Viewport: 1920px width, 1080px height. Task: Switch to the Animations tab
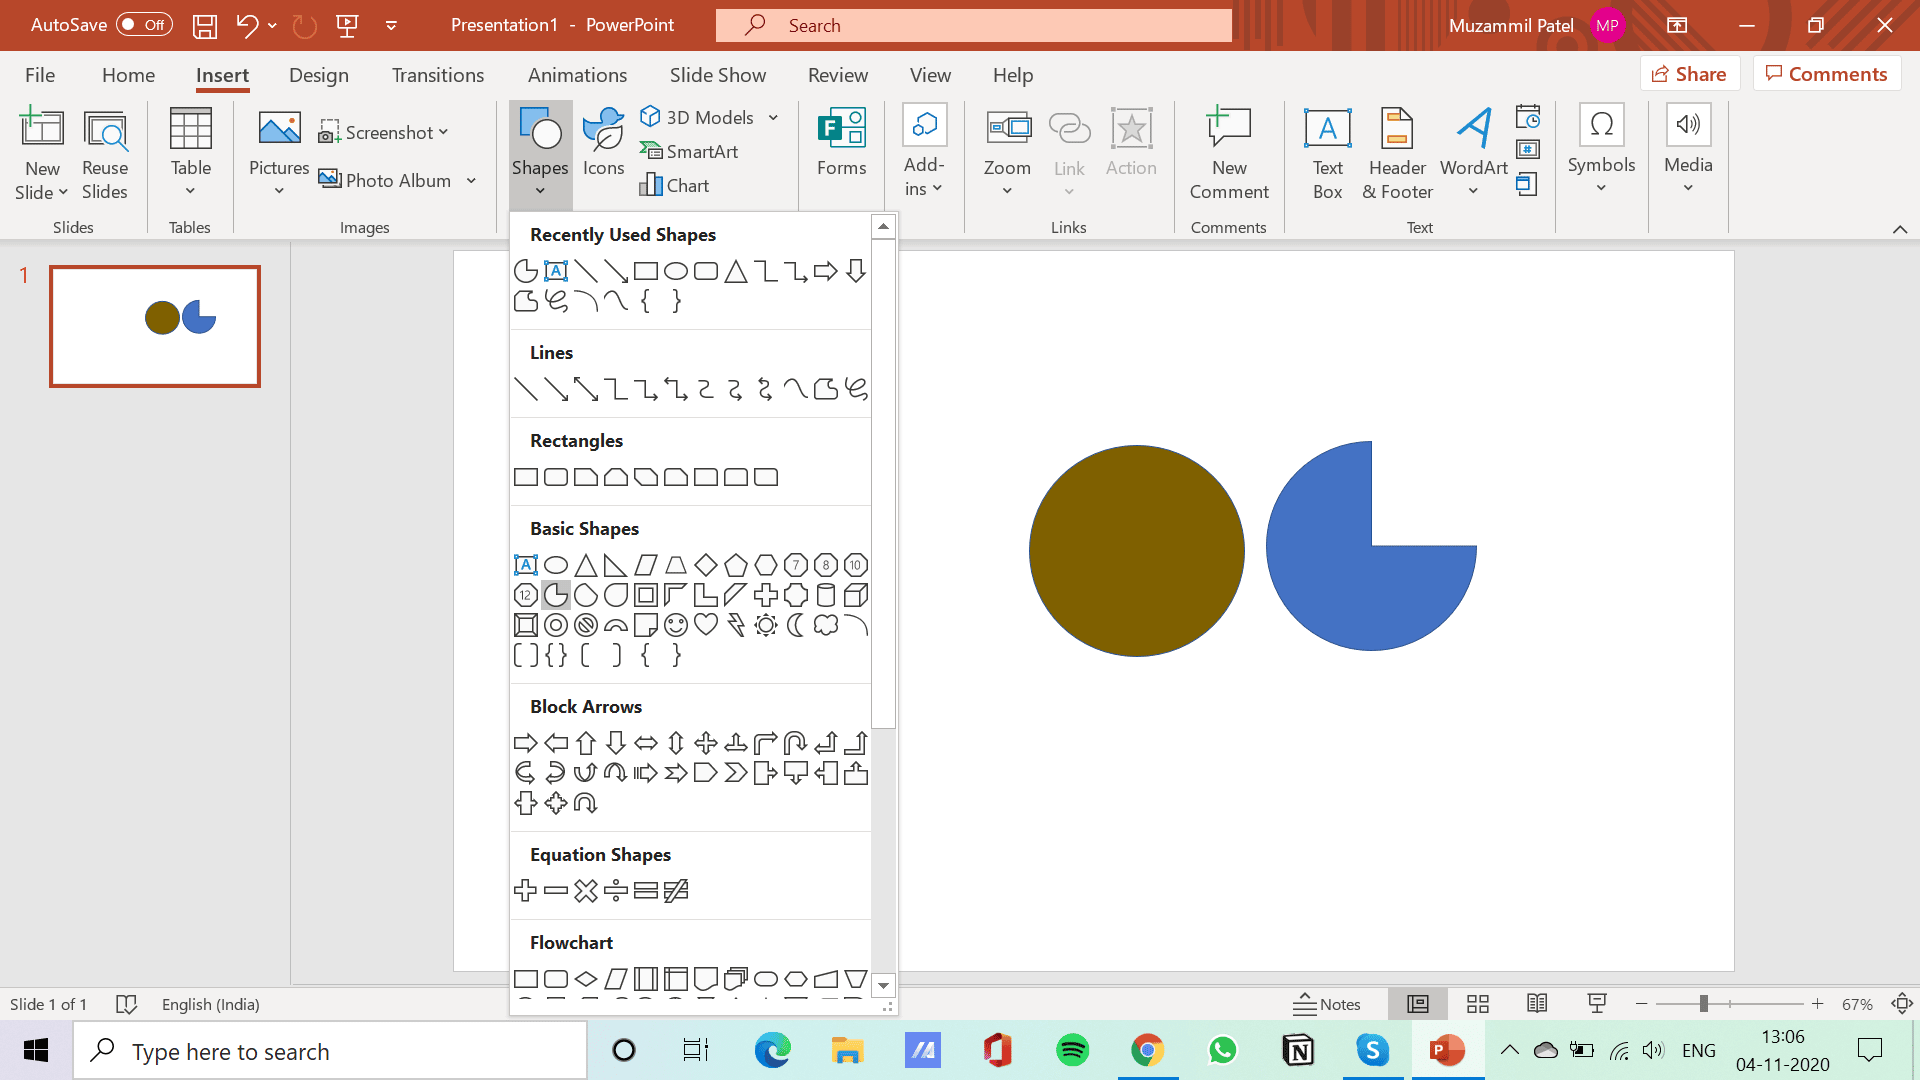(x=577, y=75)
